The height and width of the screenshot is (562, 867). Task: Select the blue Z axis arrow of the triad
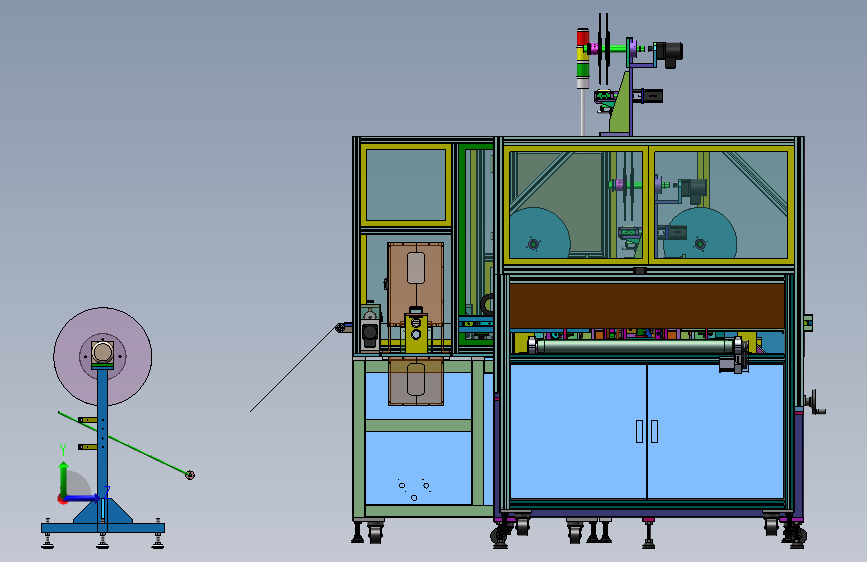pyautogui.click(x=83, y=498)
